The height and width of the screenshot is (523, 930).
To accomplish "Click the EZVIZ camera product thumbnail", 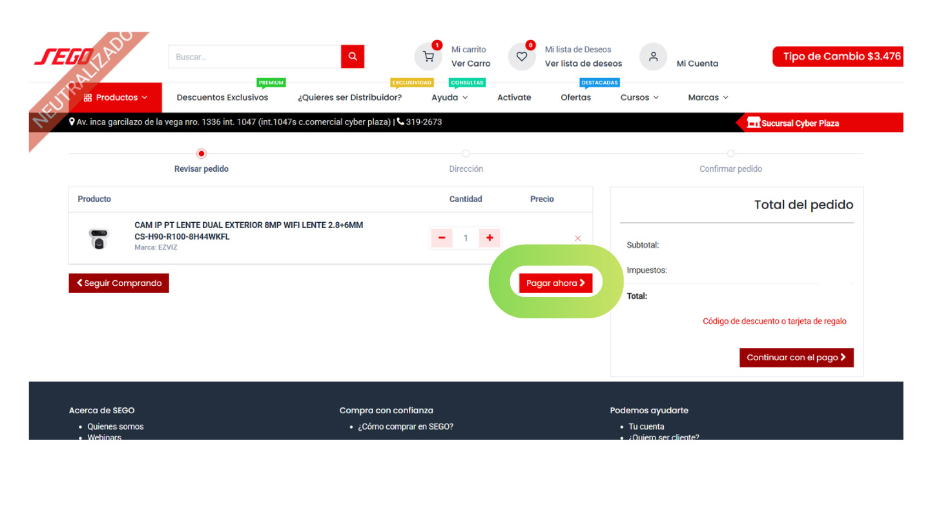I will point(98,238).
